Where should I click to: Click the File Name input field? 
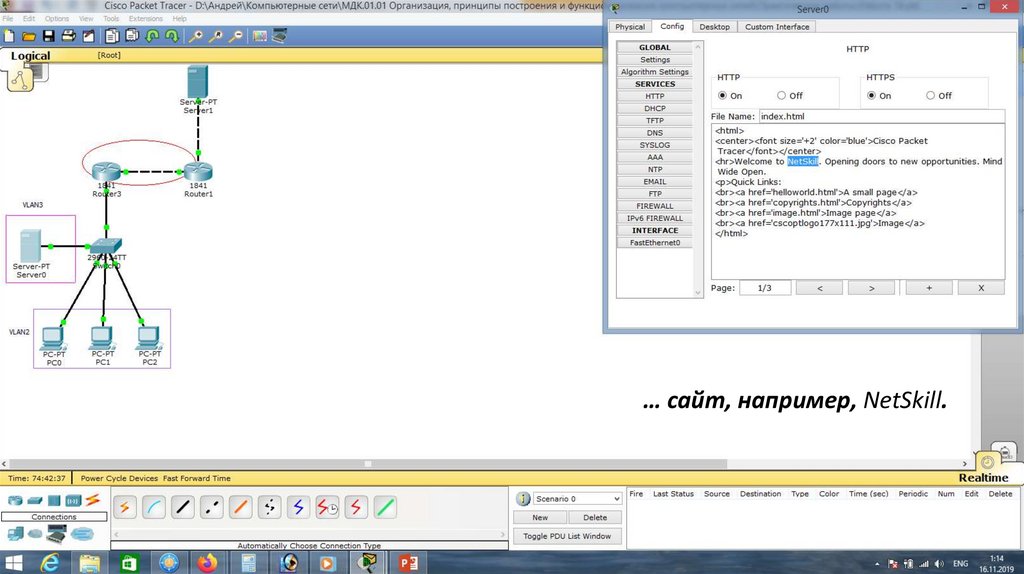(881, 116)
